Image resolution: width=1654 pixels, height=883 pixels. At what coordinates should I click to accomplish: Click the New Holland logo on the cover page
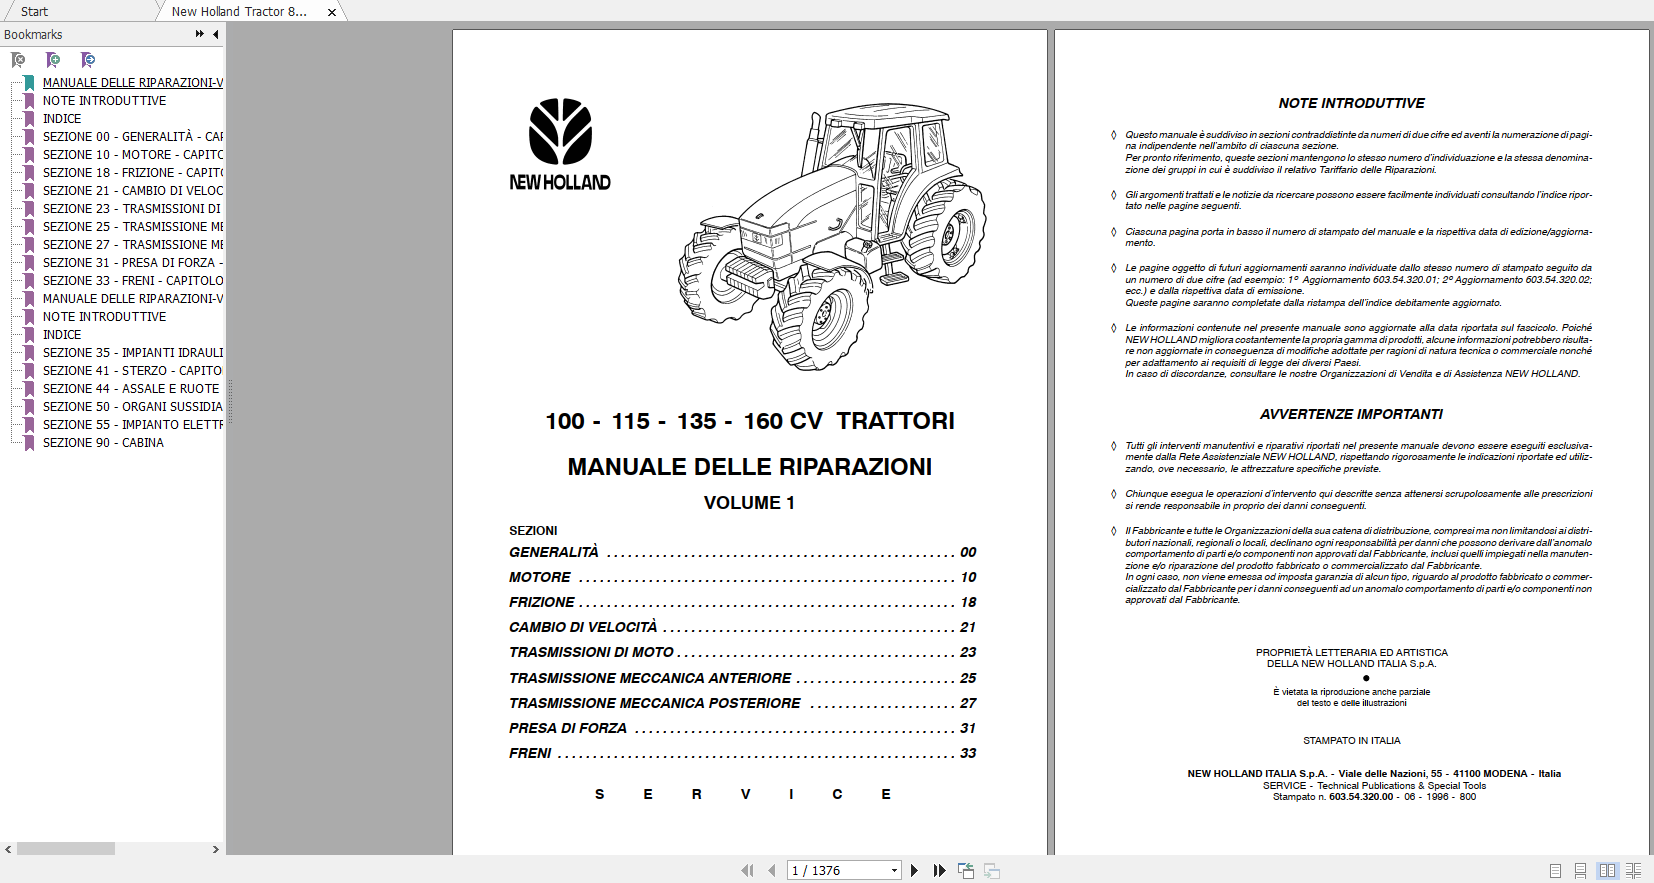(x=560, y=145)
